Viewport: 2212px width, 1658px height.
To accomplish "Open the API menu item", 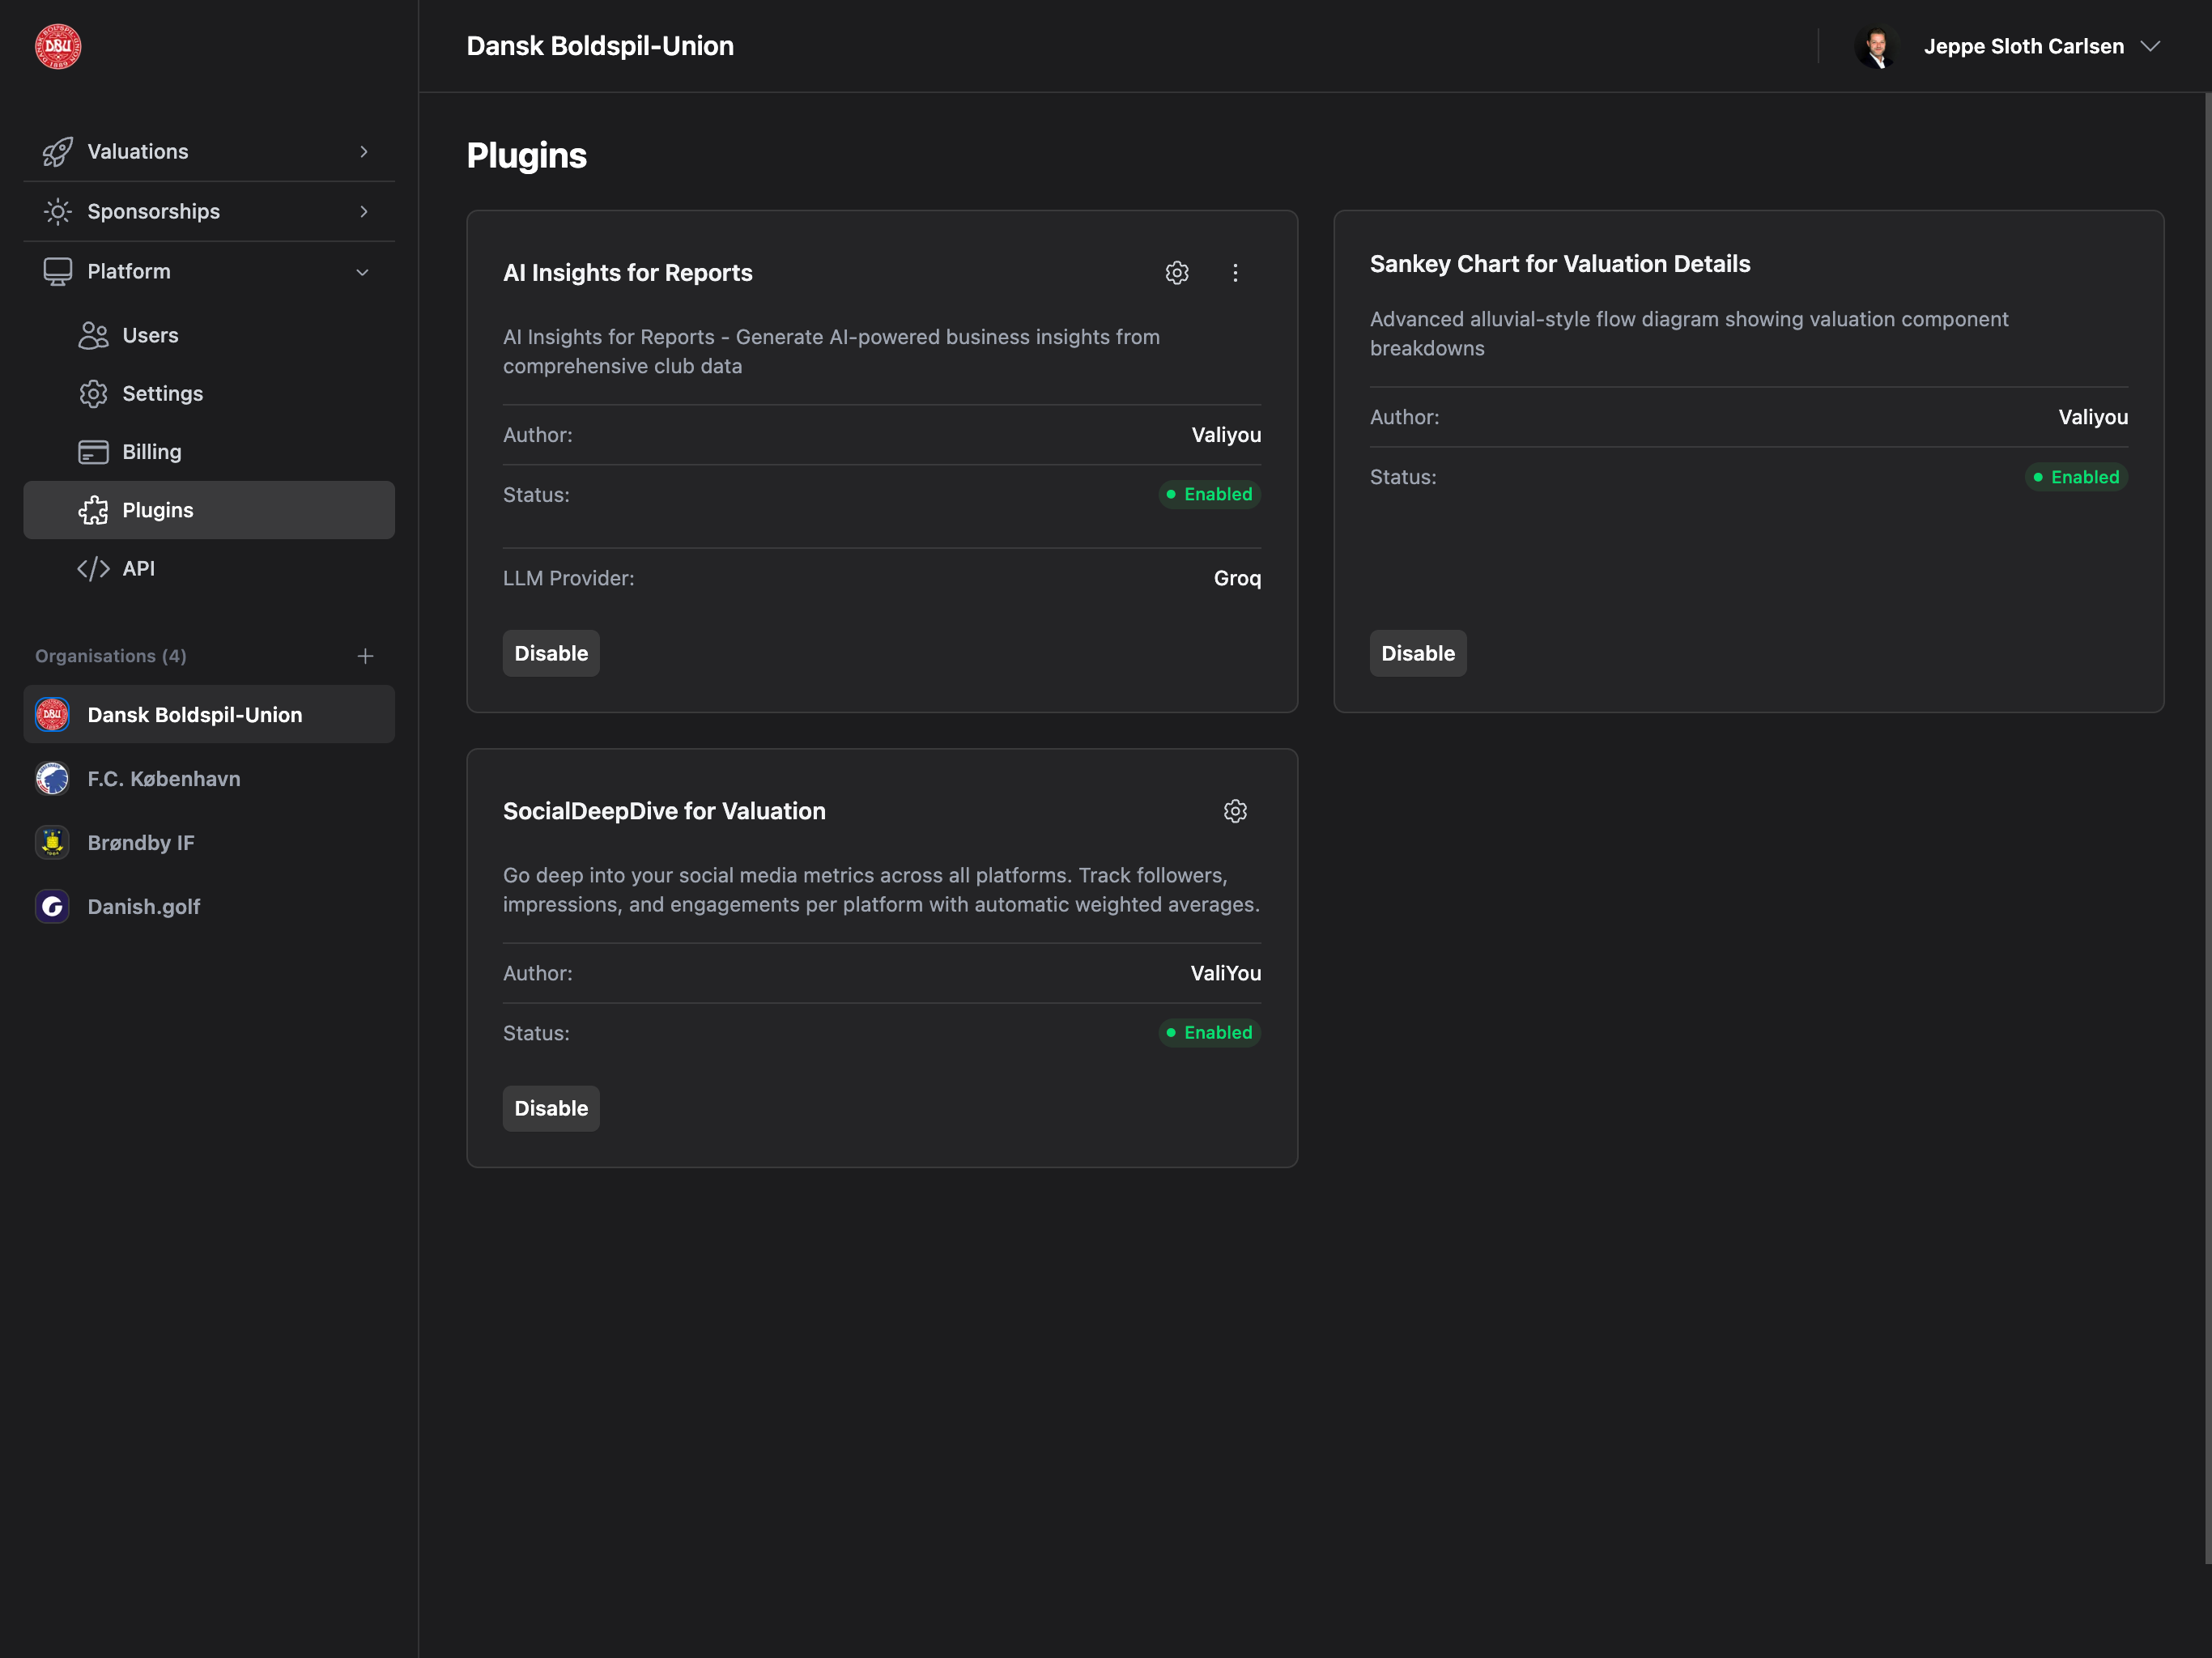I will (x=138, y=569).
